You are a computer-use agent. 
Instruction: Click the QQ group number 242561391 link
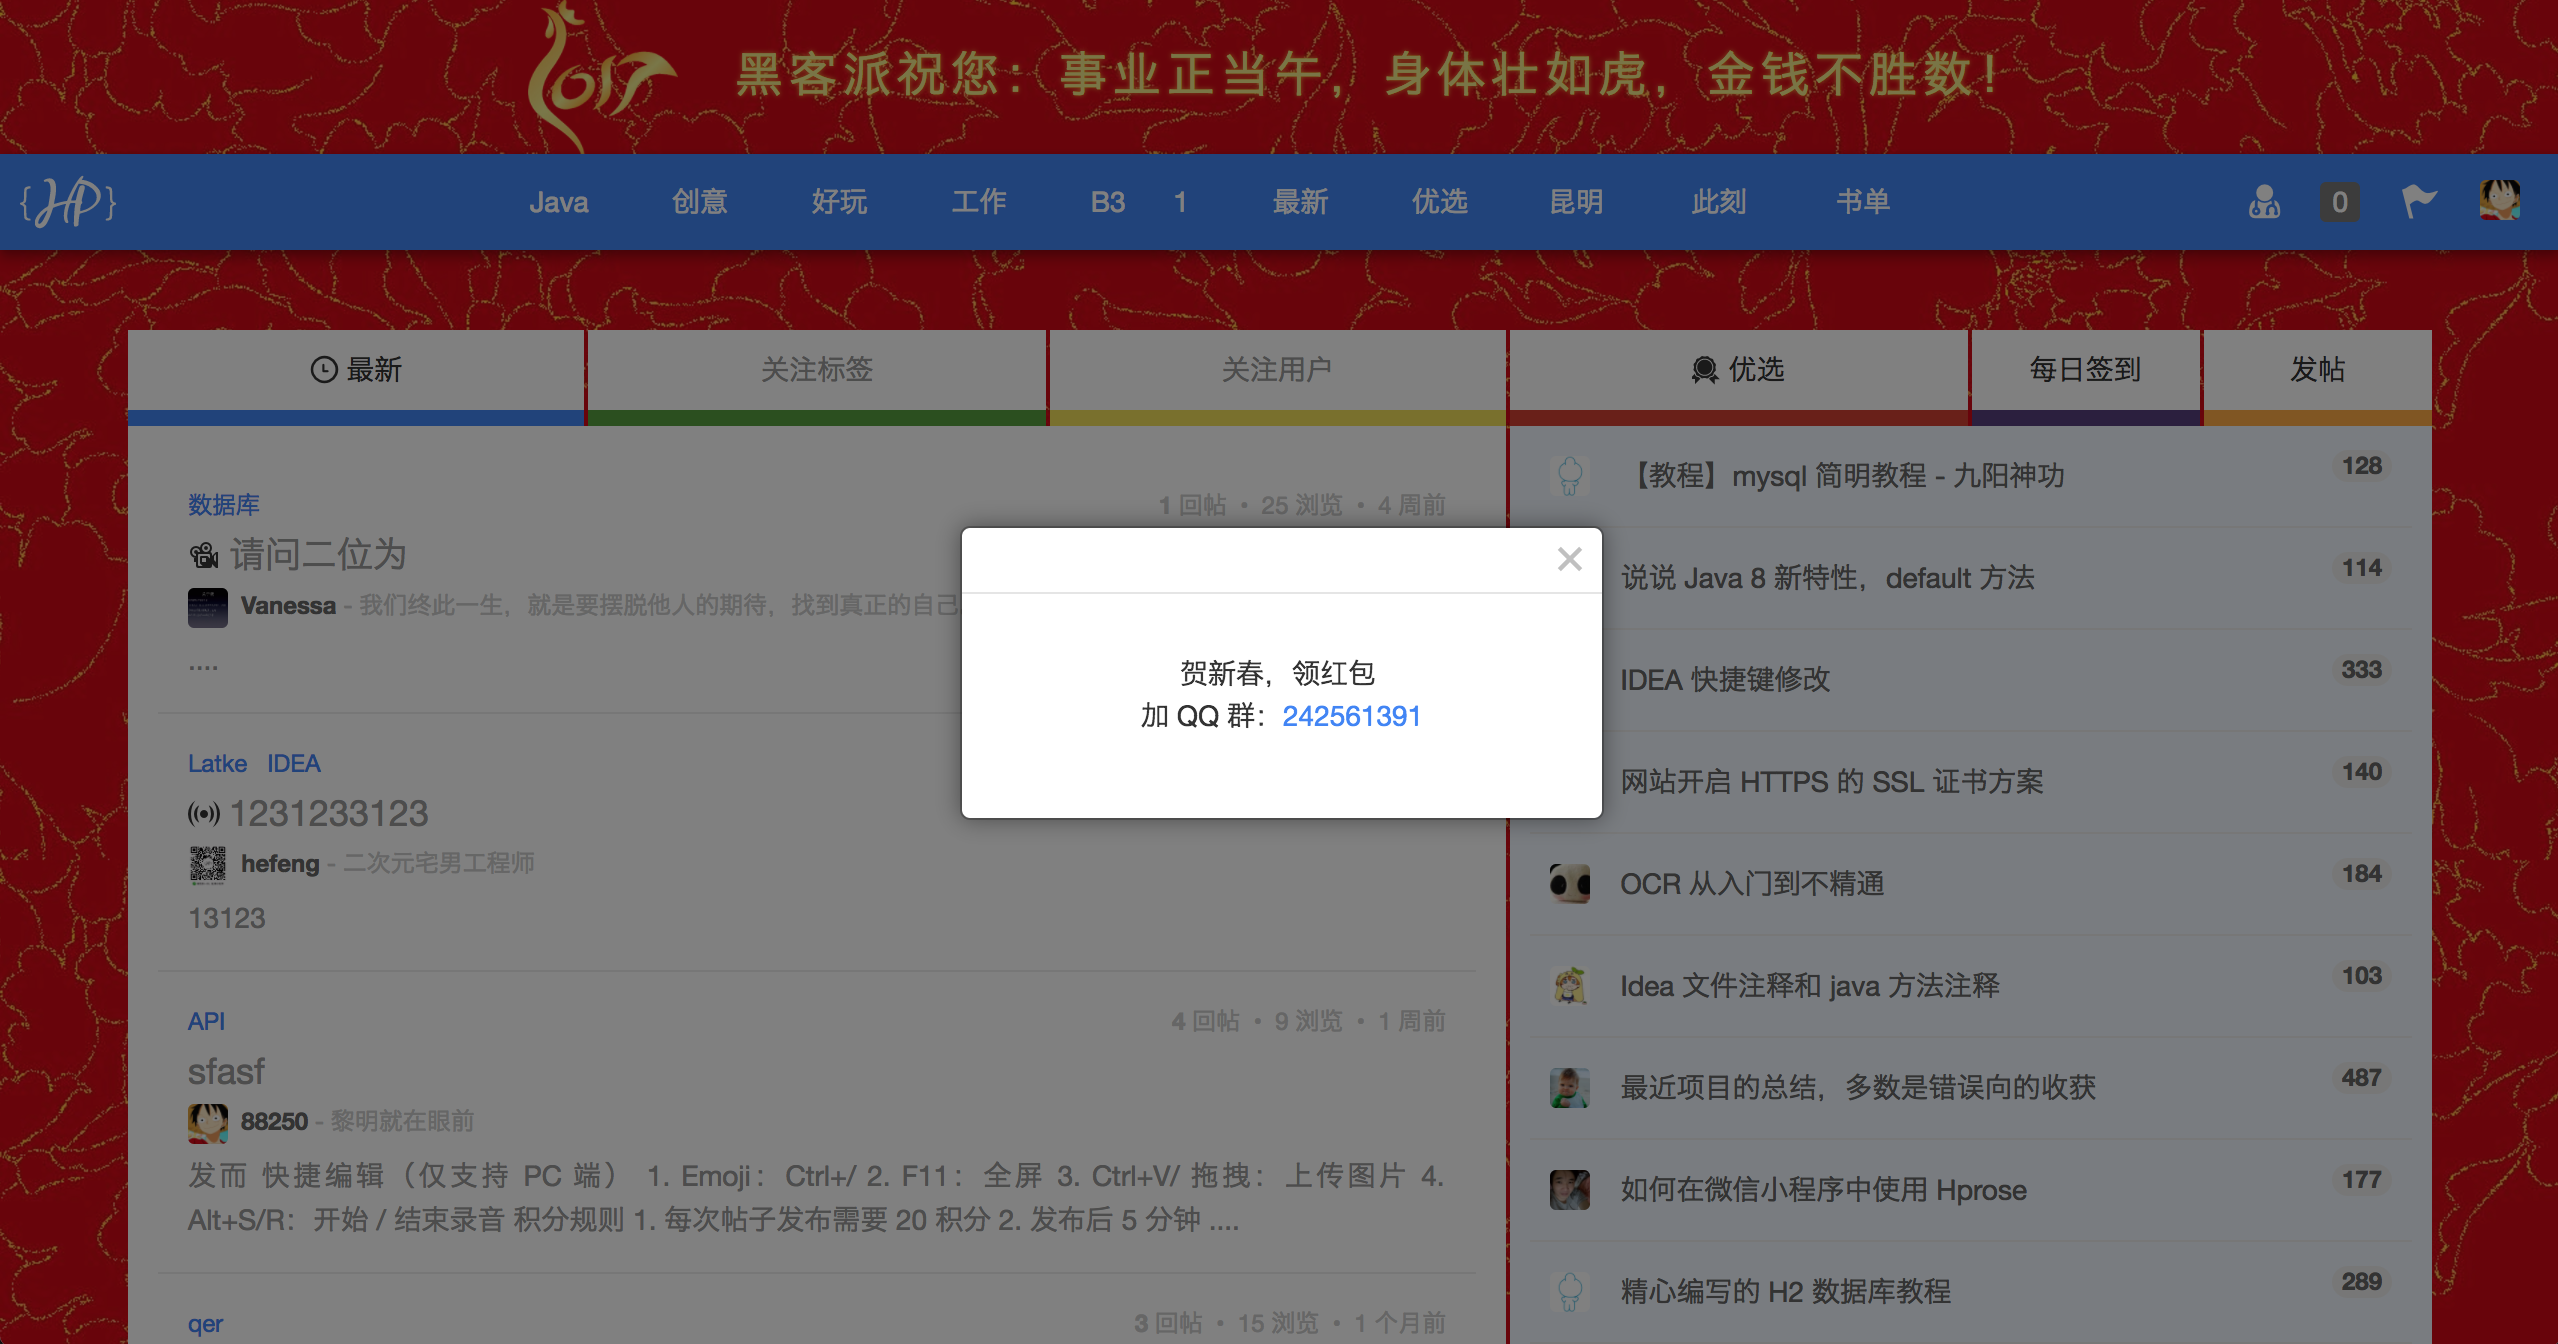(1352, 715)
